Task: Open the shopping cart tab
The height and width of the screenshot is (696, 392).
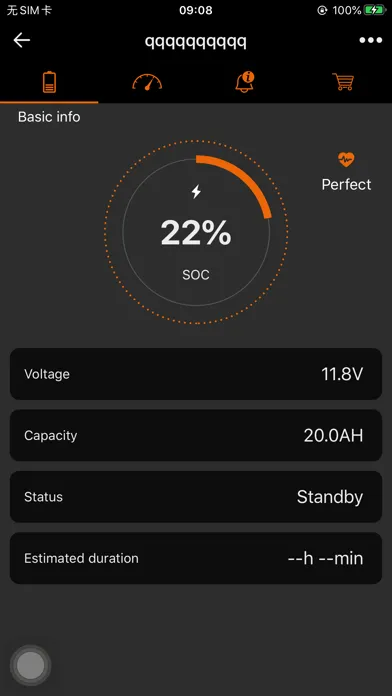Action: pyautogui.click(x=343, y=82)
